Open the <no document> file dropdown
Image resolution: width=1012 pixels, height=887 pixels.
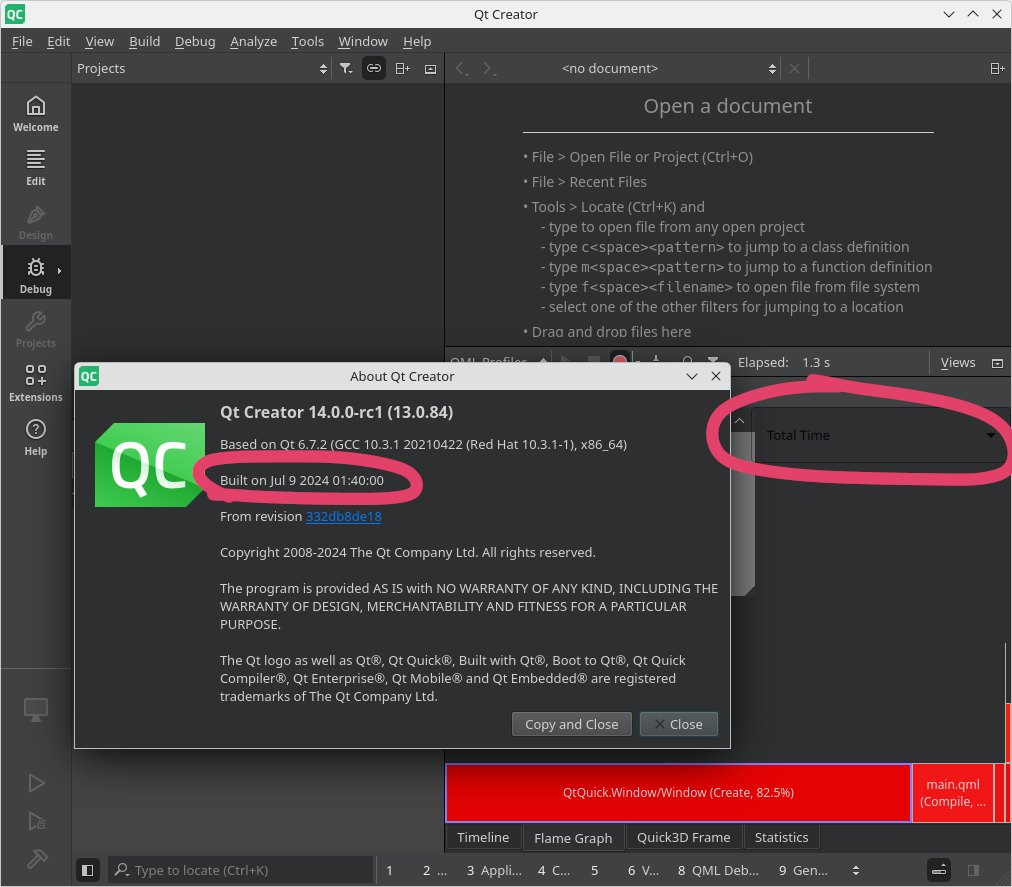(667, 68)
